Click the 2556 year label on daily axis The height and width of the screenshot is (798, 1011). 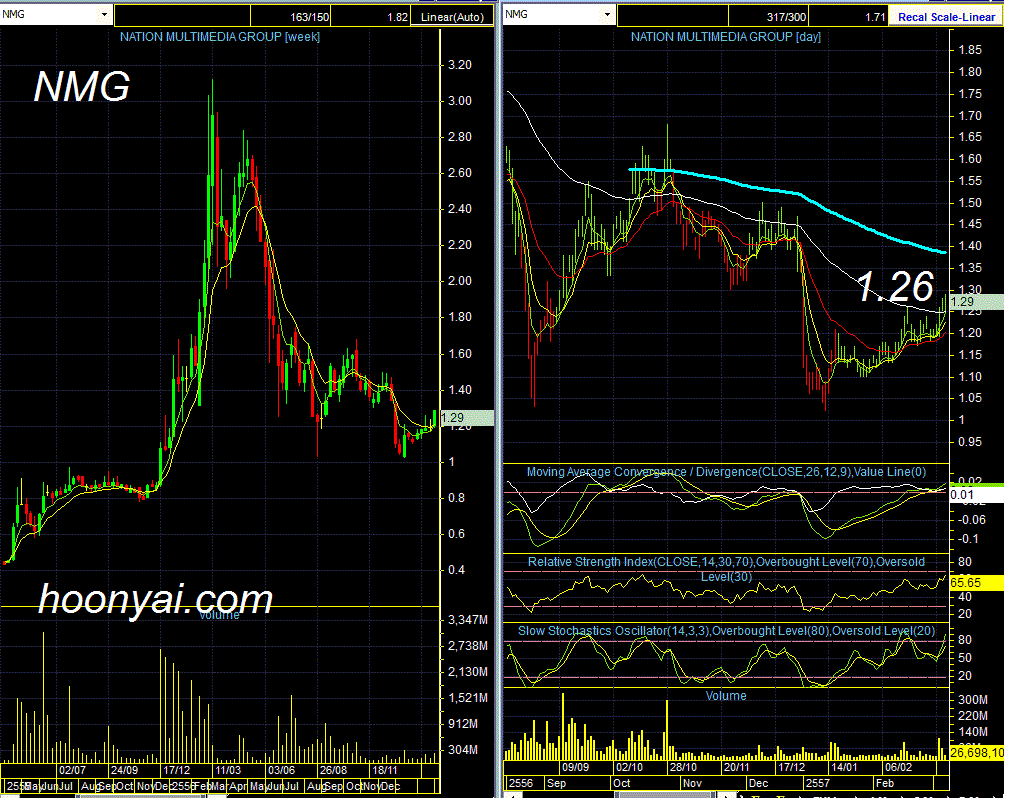pyautogui.click(x=521, y=783)
